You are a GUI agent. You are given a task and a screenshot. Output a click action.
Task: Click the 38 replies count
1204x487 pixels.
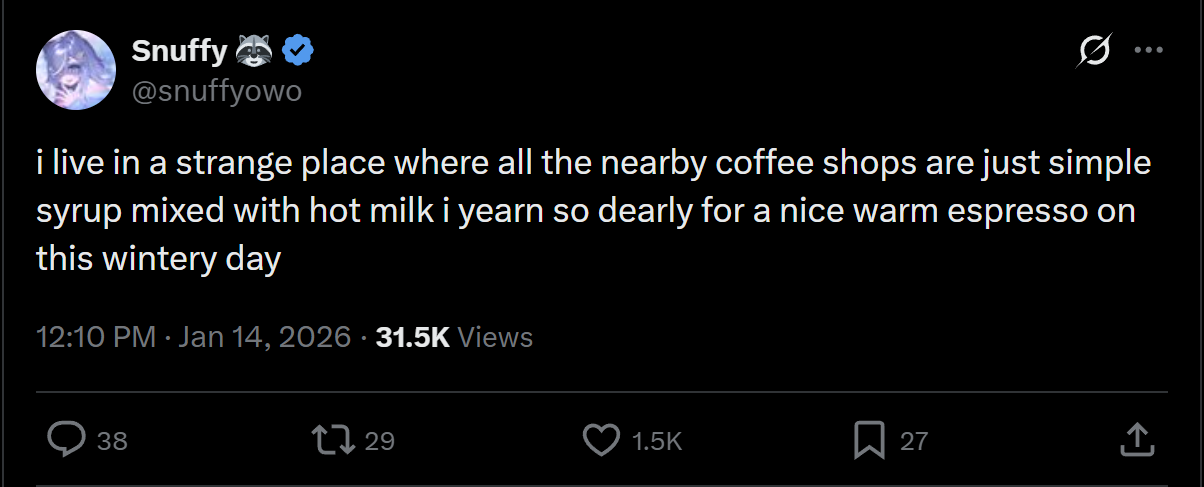coord(113,440)
